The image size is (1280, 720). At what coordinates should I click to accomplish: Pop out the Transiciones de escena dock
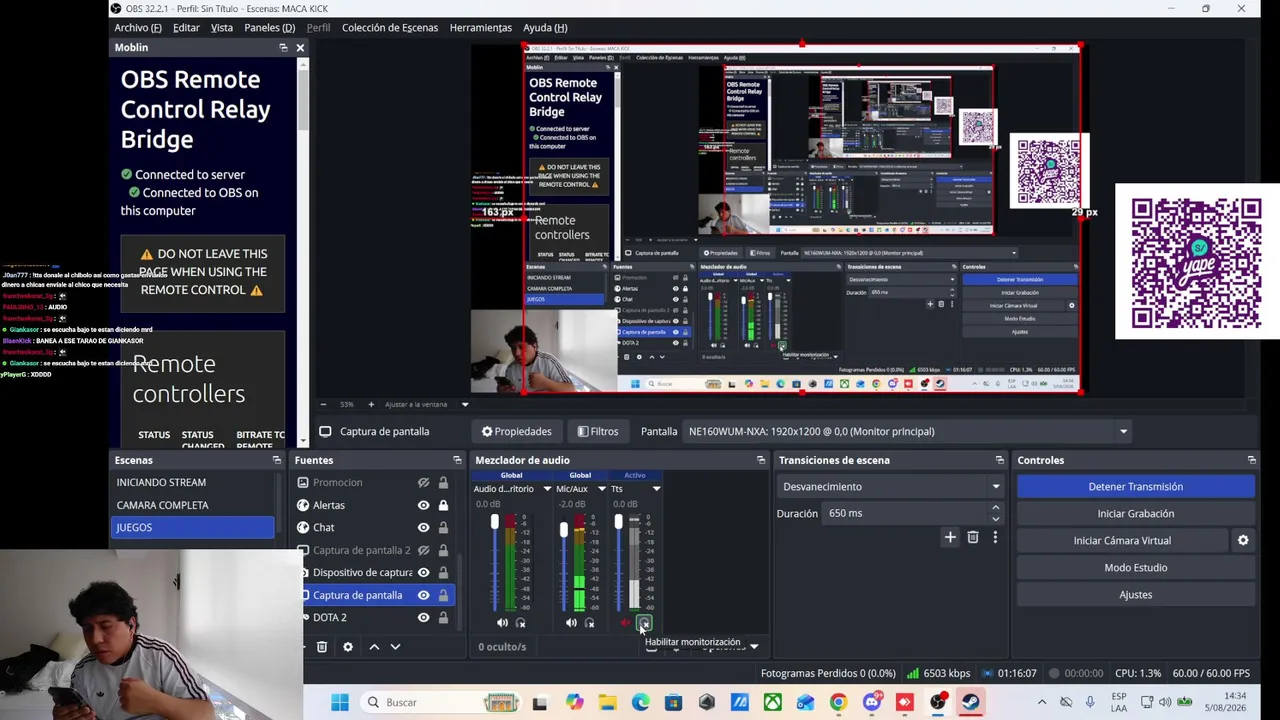pyautogui.click(x=1000, y=460)
